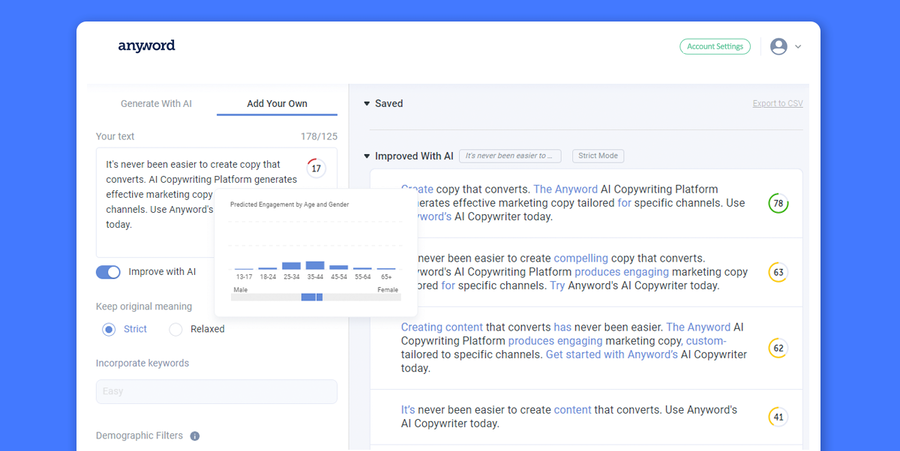Select the Relaxed radio option
Image resolution: width=900 pixels, height=451 pixels.
pos(176,329)
